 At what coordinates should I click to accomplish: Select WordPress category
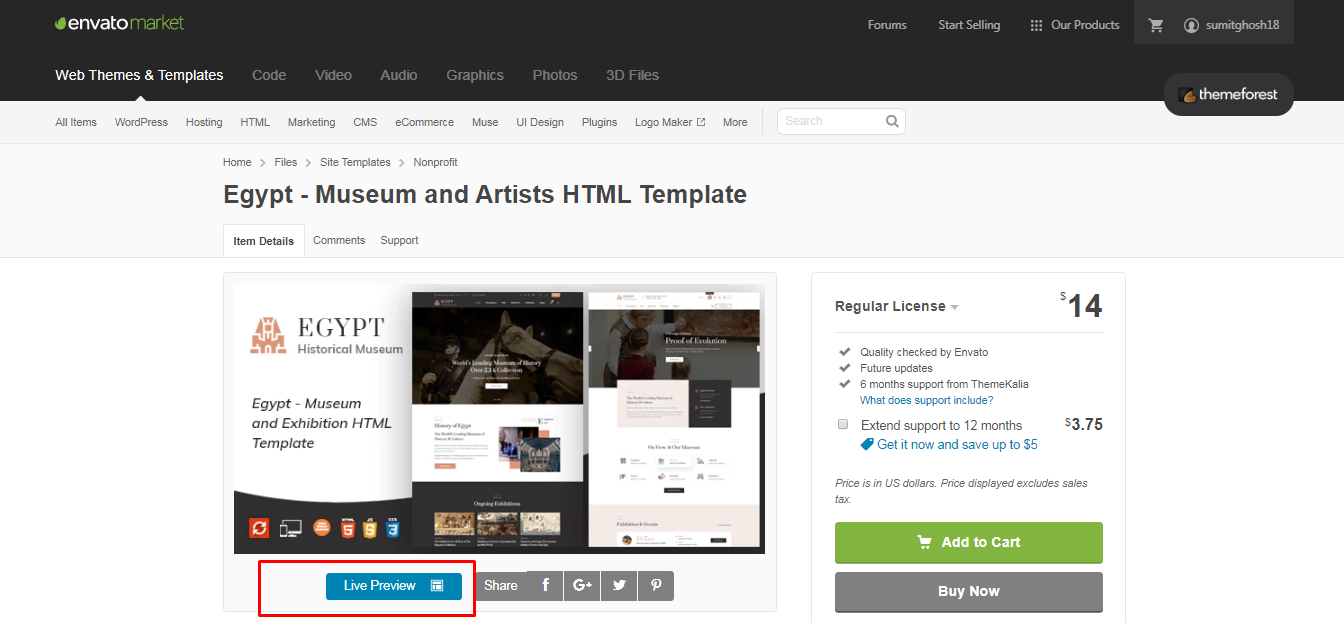pos(141,122)
